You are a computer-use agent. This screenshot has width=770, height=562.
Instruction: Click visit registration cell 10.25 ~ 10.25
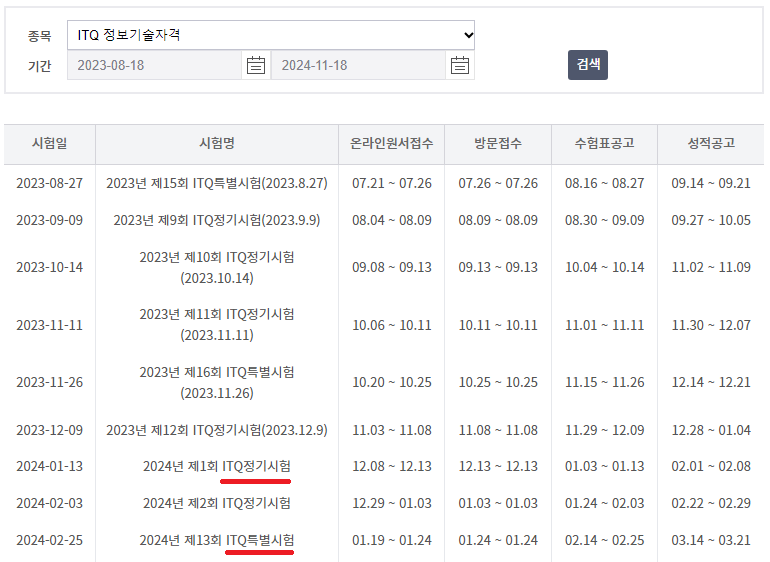pyautogui.click(x=498, y=382)
